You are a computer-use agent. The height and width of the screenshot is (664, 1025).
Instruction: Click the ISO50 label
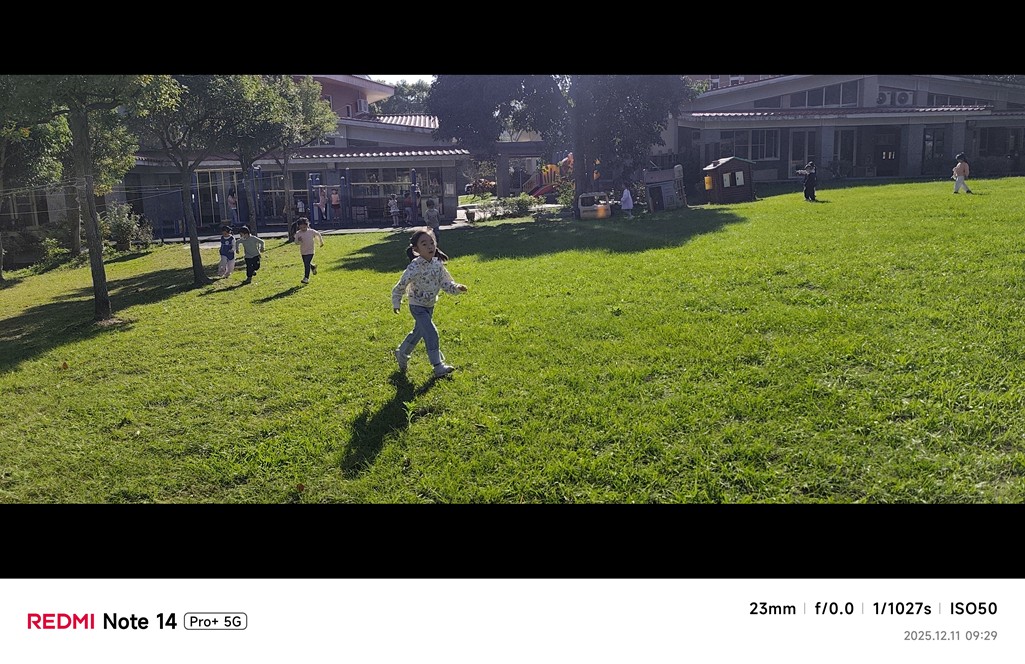pos(973,608)
